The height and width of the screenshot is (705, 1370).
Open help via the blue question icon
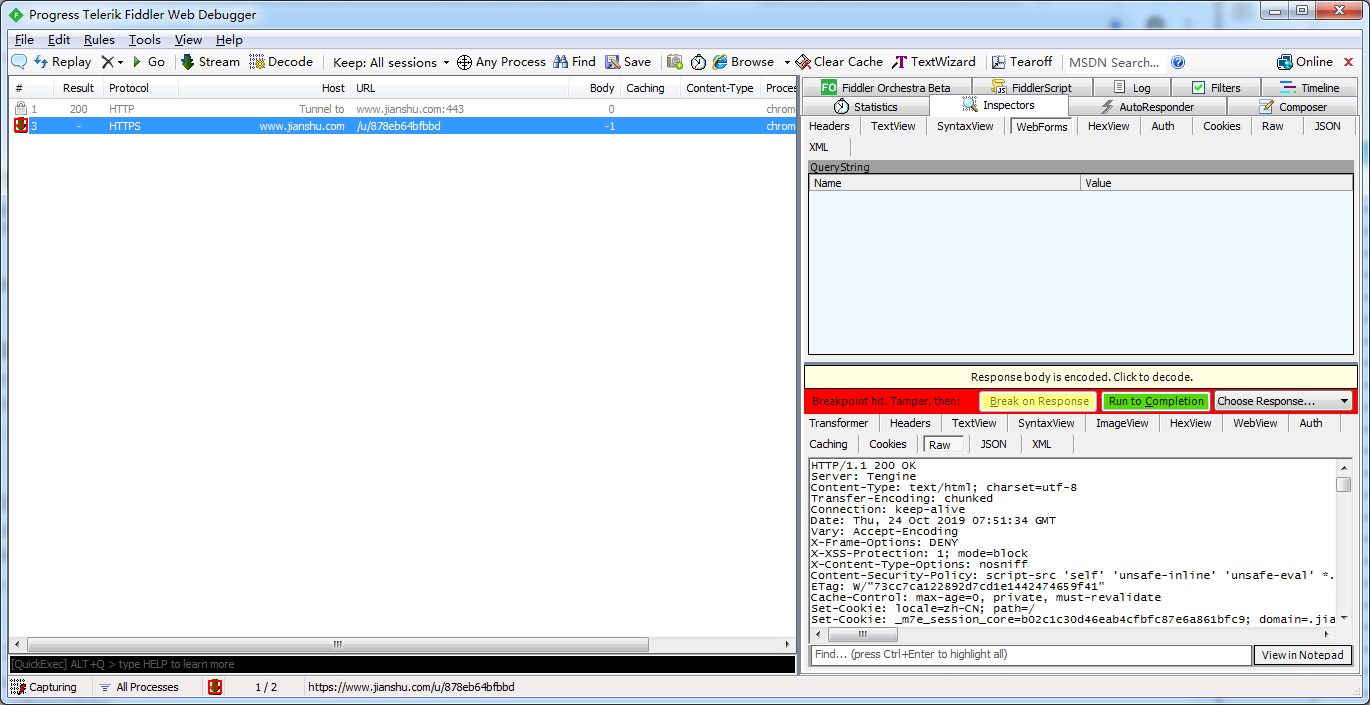click(1178, 62)
